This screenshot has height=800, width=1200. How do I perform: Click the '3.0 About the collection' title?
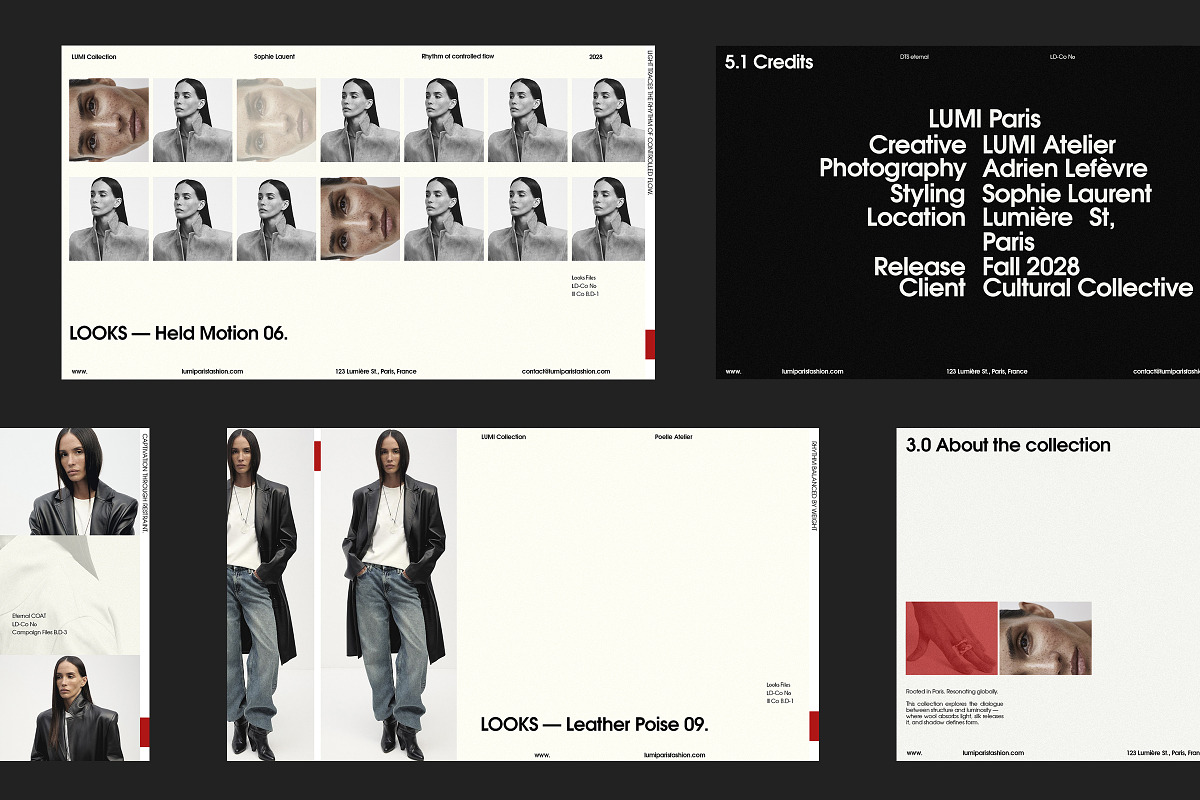click(1008, 445)
